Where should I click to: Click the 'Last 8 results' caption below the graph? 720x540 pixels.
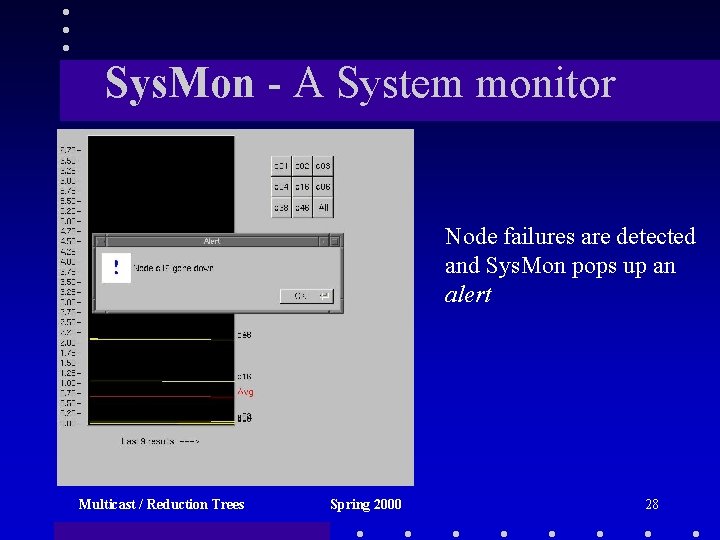click(x=160, y=441)
